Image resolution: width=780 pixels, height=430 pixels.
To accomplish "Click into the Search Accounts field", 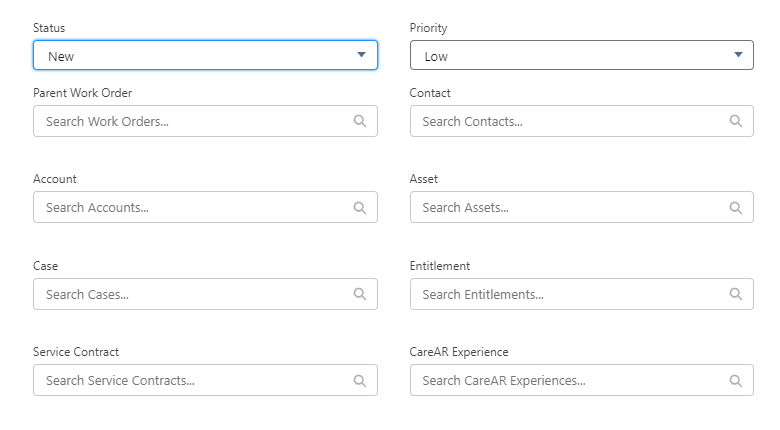I will pyautogui.click(x=205, y=207).
